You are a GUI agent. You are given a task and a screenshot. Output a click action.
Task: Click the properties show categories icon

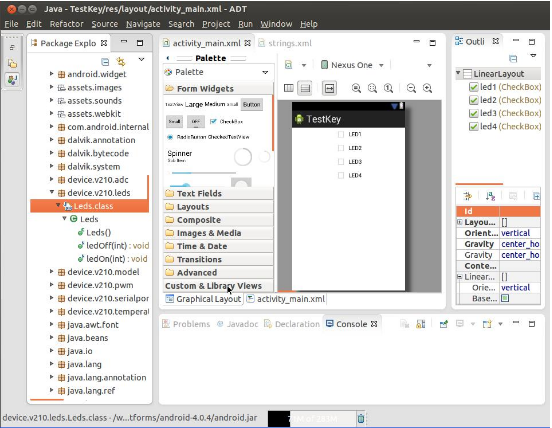tap(468, 196)
